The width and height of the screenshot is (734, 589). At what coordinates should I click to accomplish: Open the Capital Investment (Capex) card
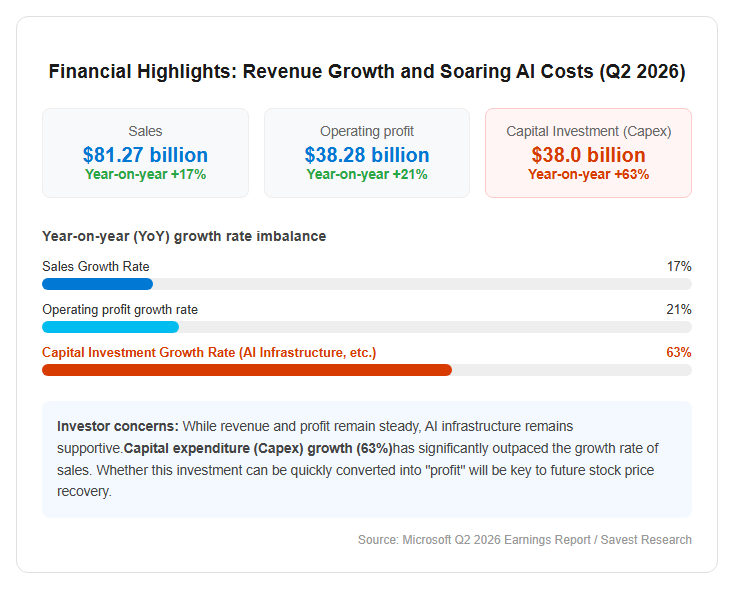588,153
